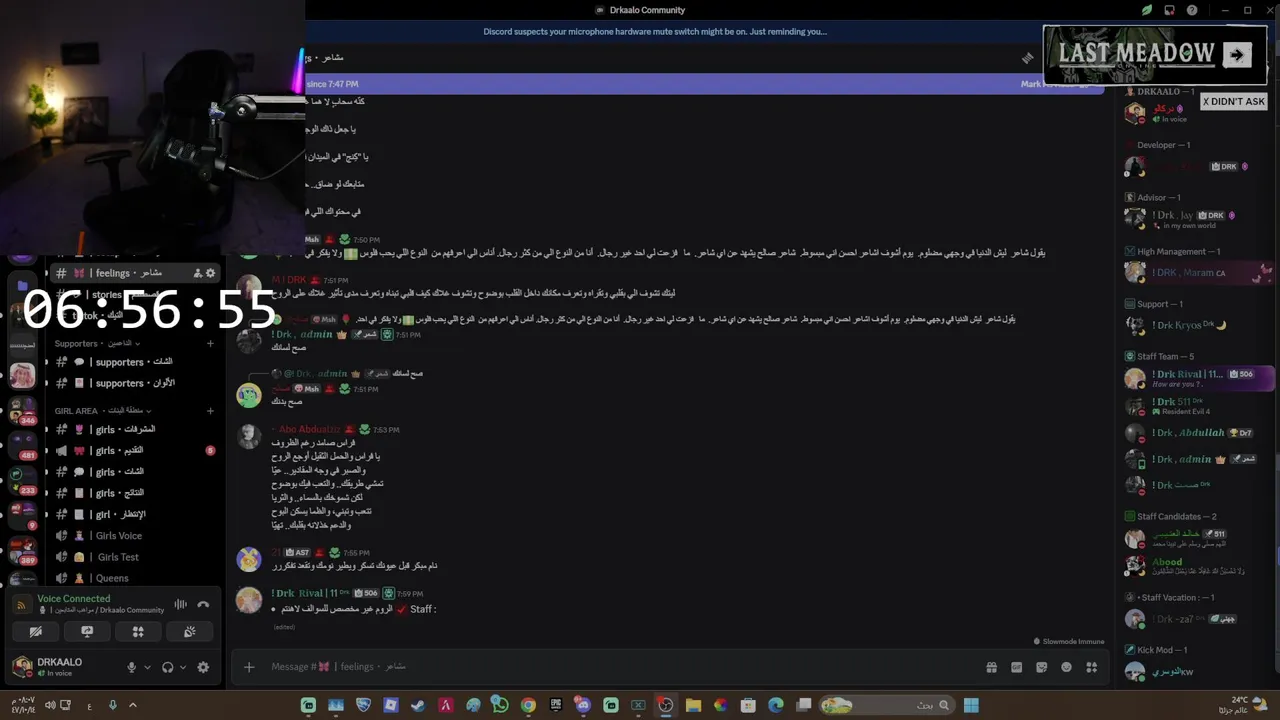Open member ! DRK , Maram profile
1280x720 pixels.
click(1197, 272)
